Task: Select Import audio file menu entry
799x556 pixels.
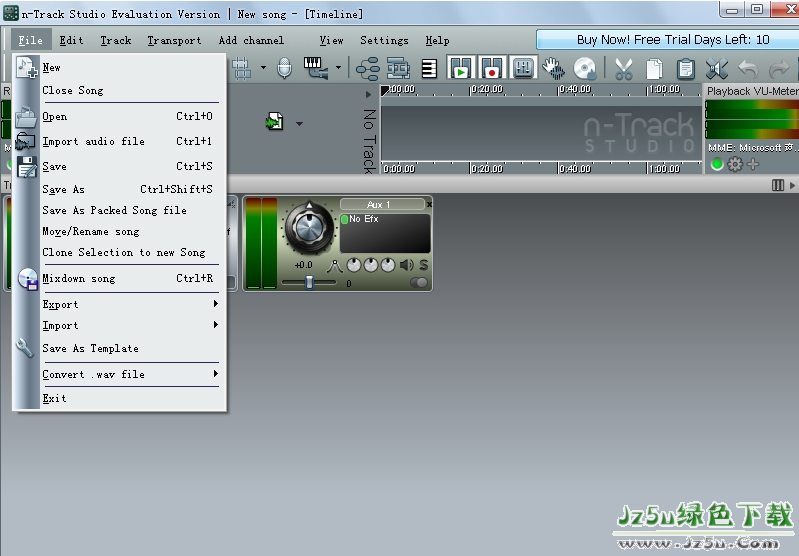Action: (x=119, y=141)
